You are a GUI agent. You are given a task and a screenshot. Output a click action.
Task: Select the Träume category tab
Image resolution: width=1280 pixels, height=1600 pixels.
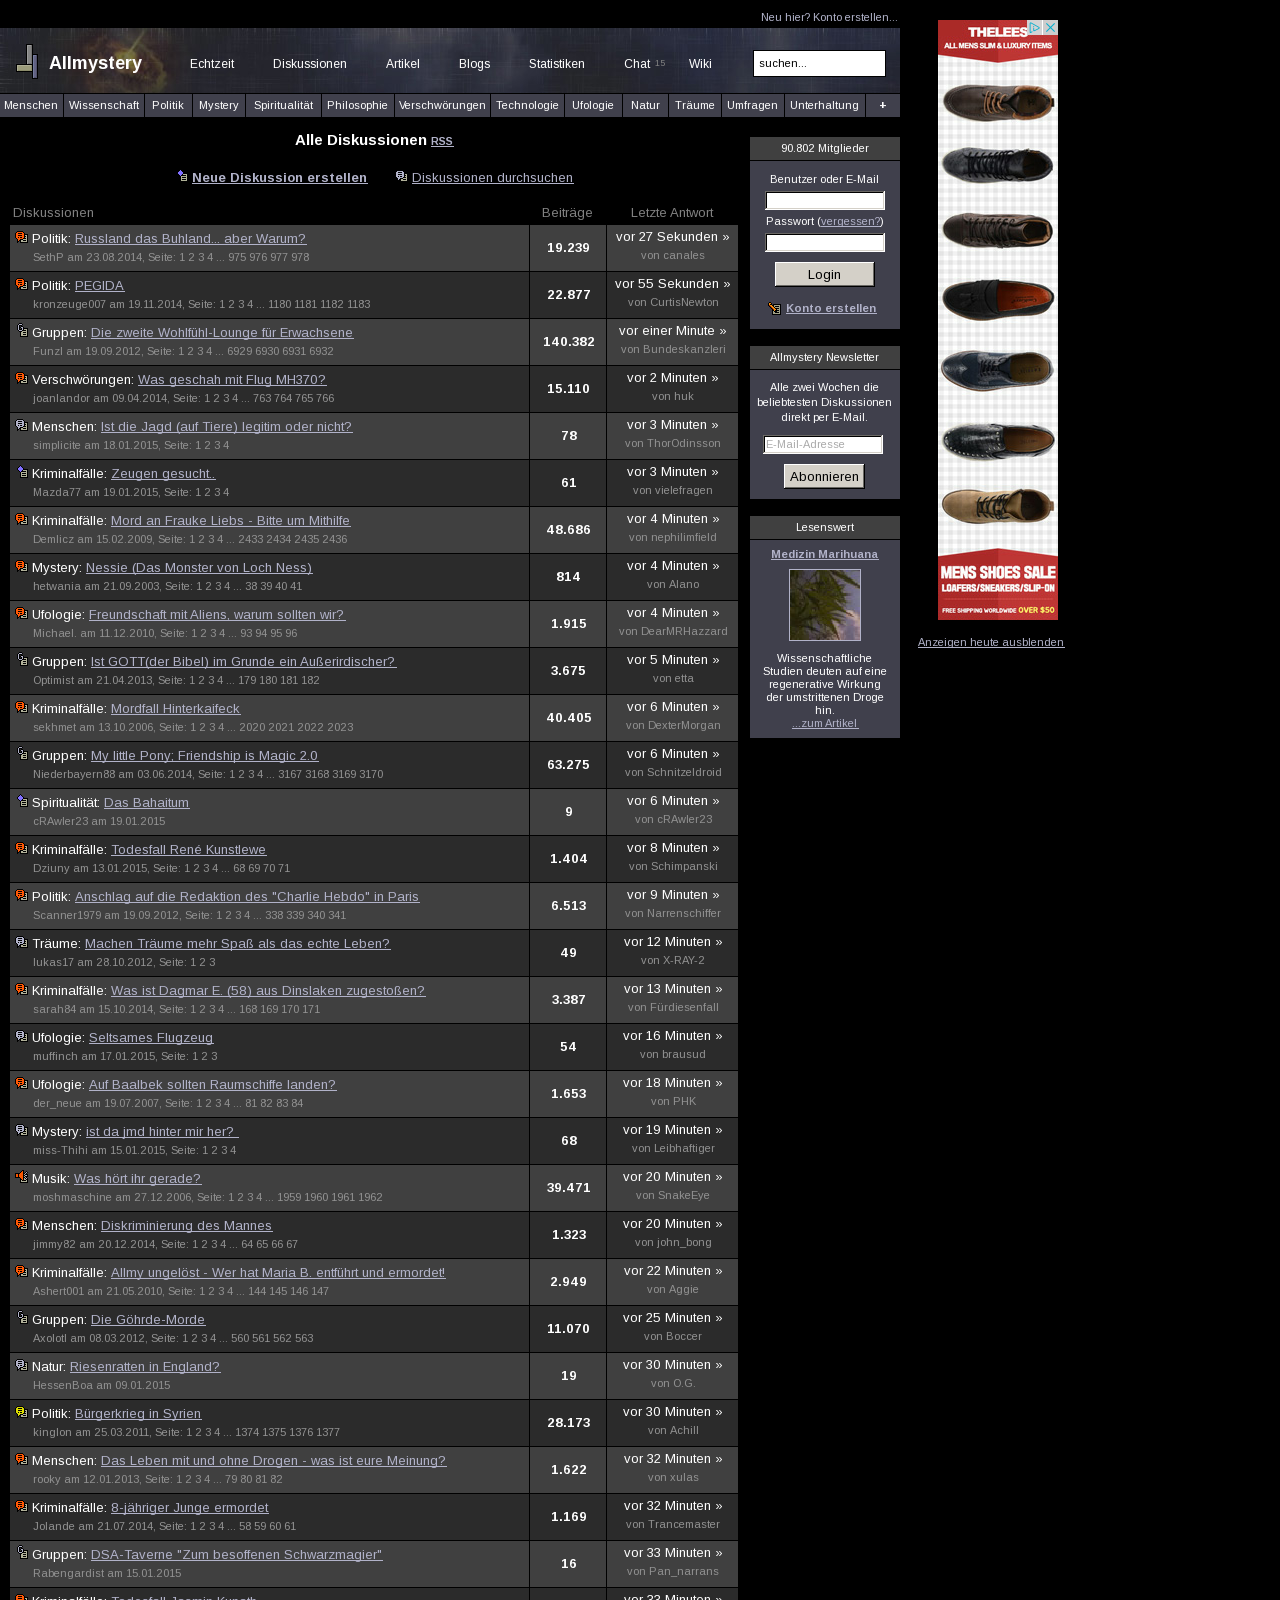[x=695, y=105]
